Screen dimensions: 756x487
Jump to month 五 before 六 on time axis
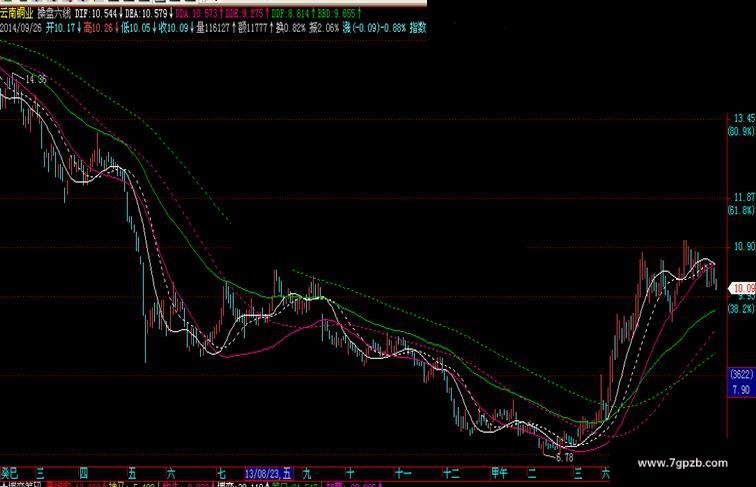pos(132,473)
